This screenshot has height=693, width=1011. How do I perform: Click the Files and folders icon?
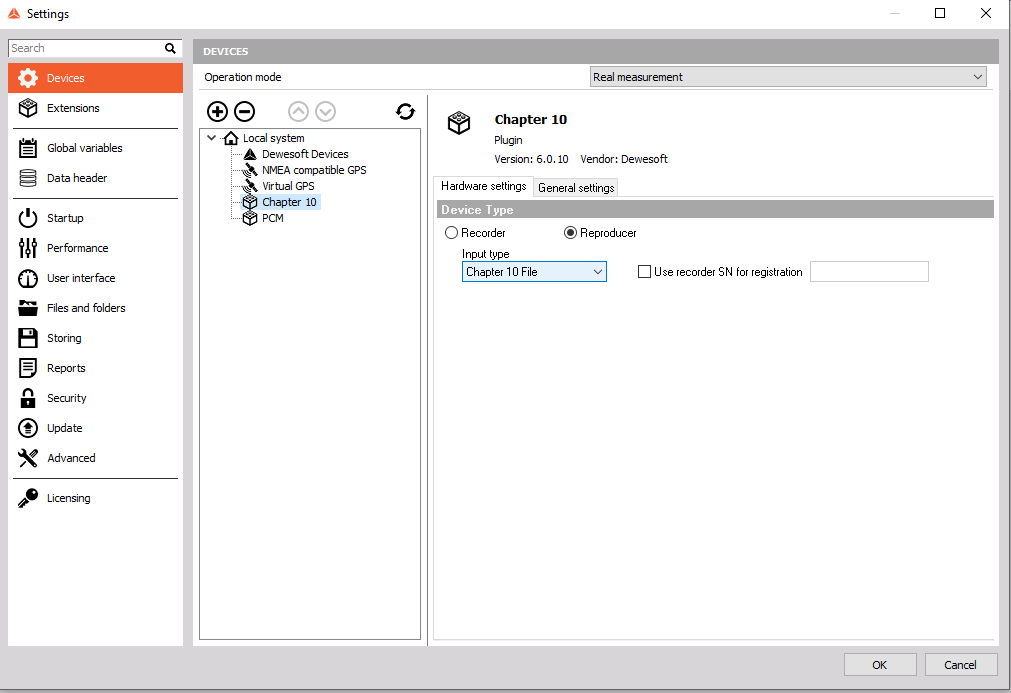(x=28, y=308)
